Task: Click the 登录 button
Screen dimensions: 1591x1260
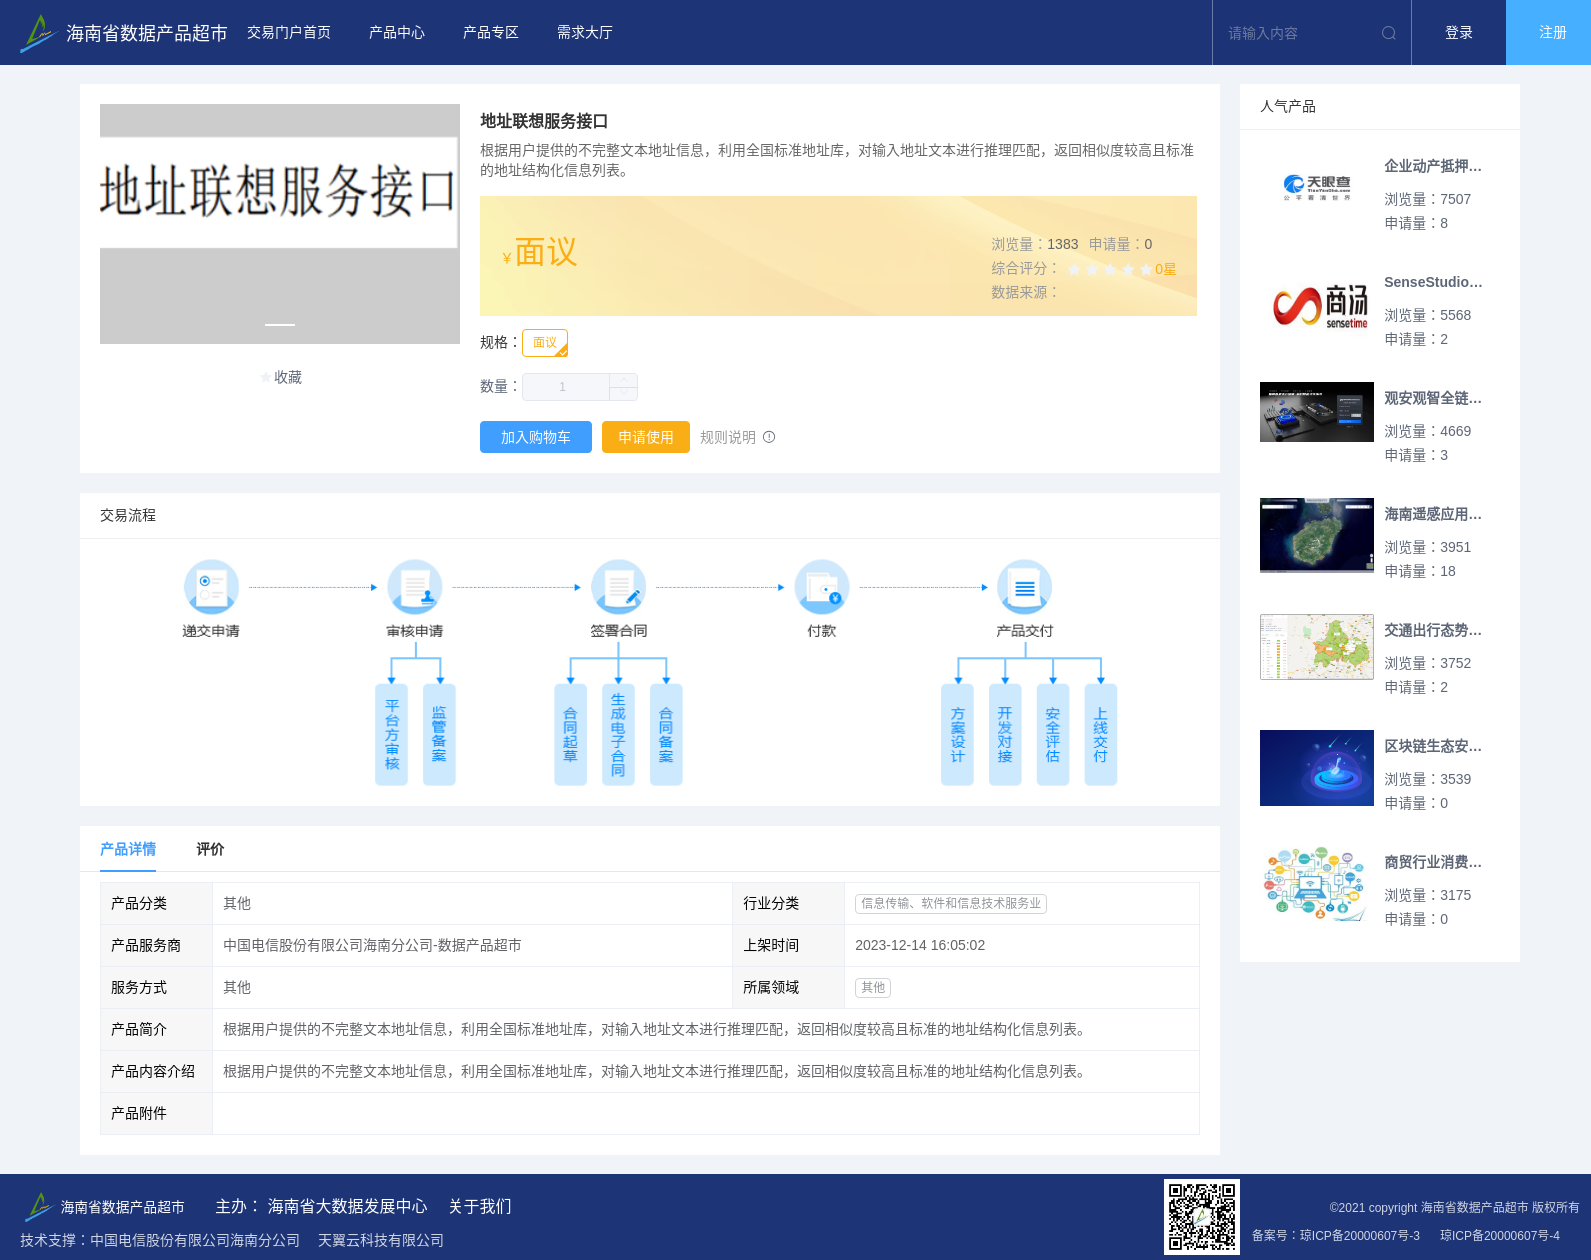Action: click(x=1459, y=33)
